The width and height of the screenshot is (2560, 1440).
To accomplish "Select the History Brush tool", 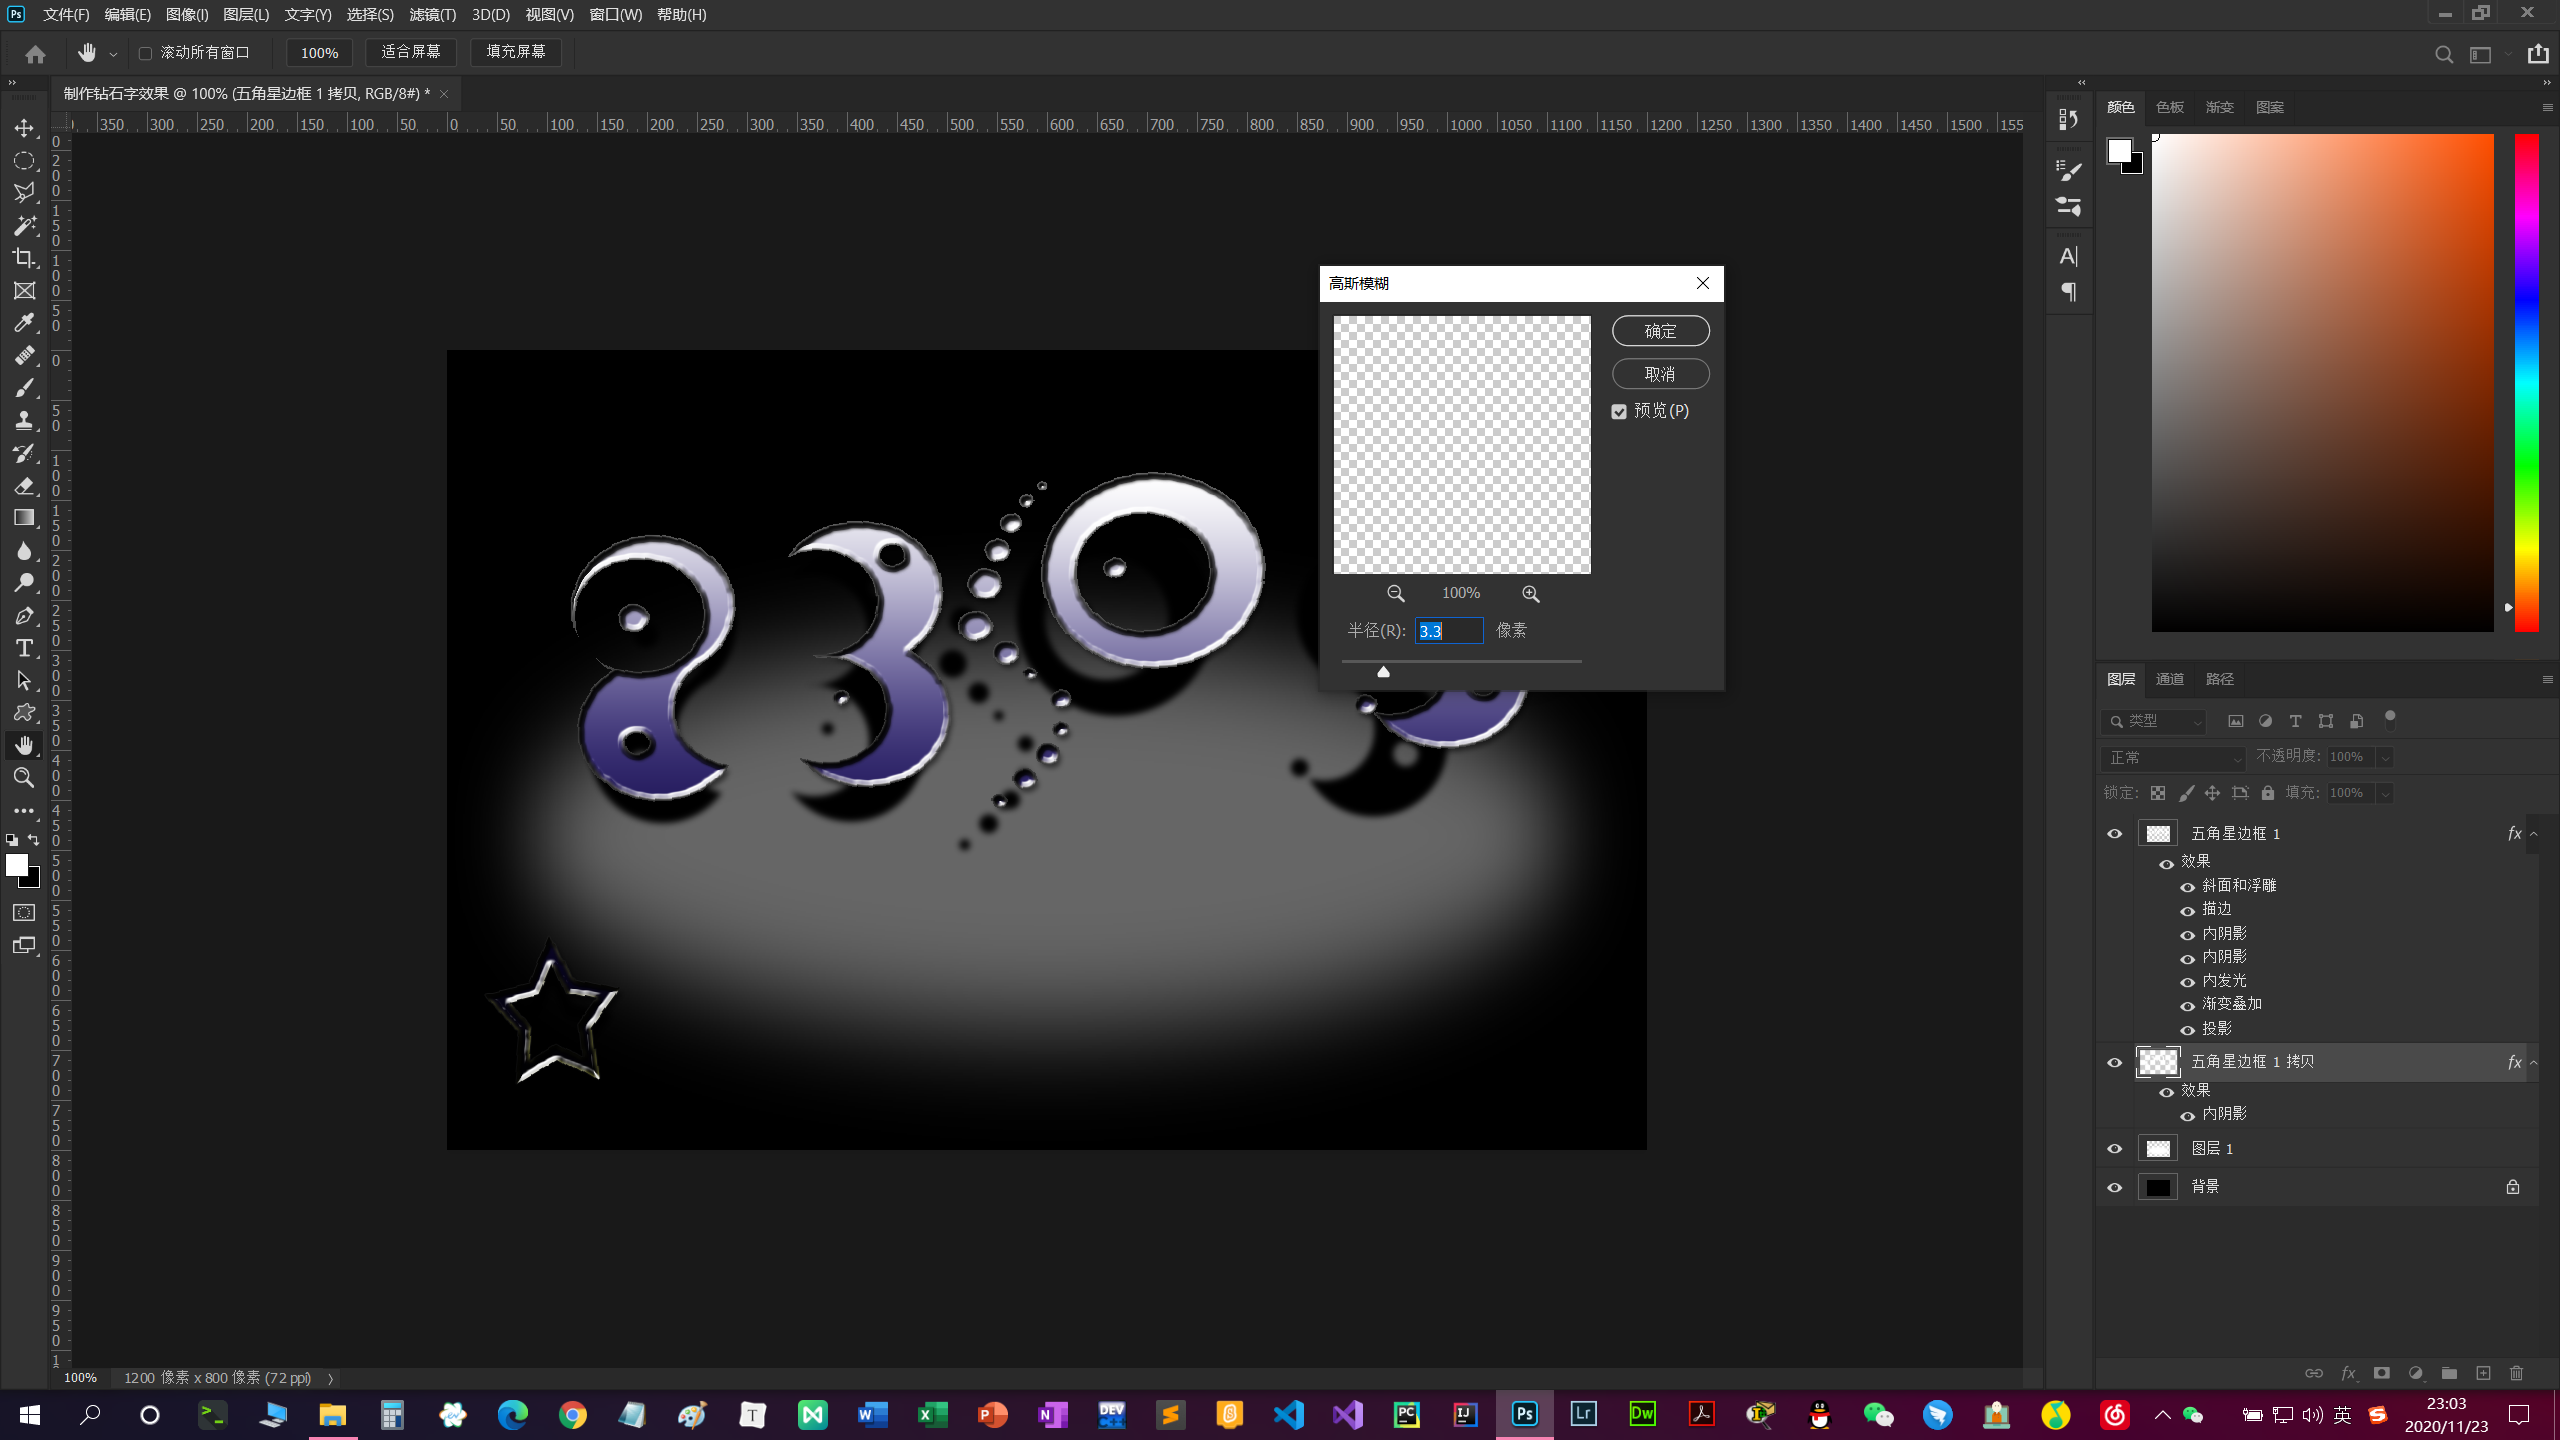I will point(24,453).
